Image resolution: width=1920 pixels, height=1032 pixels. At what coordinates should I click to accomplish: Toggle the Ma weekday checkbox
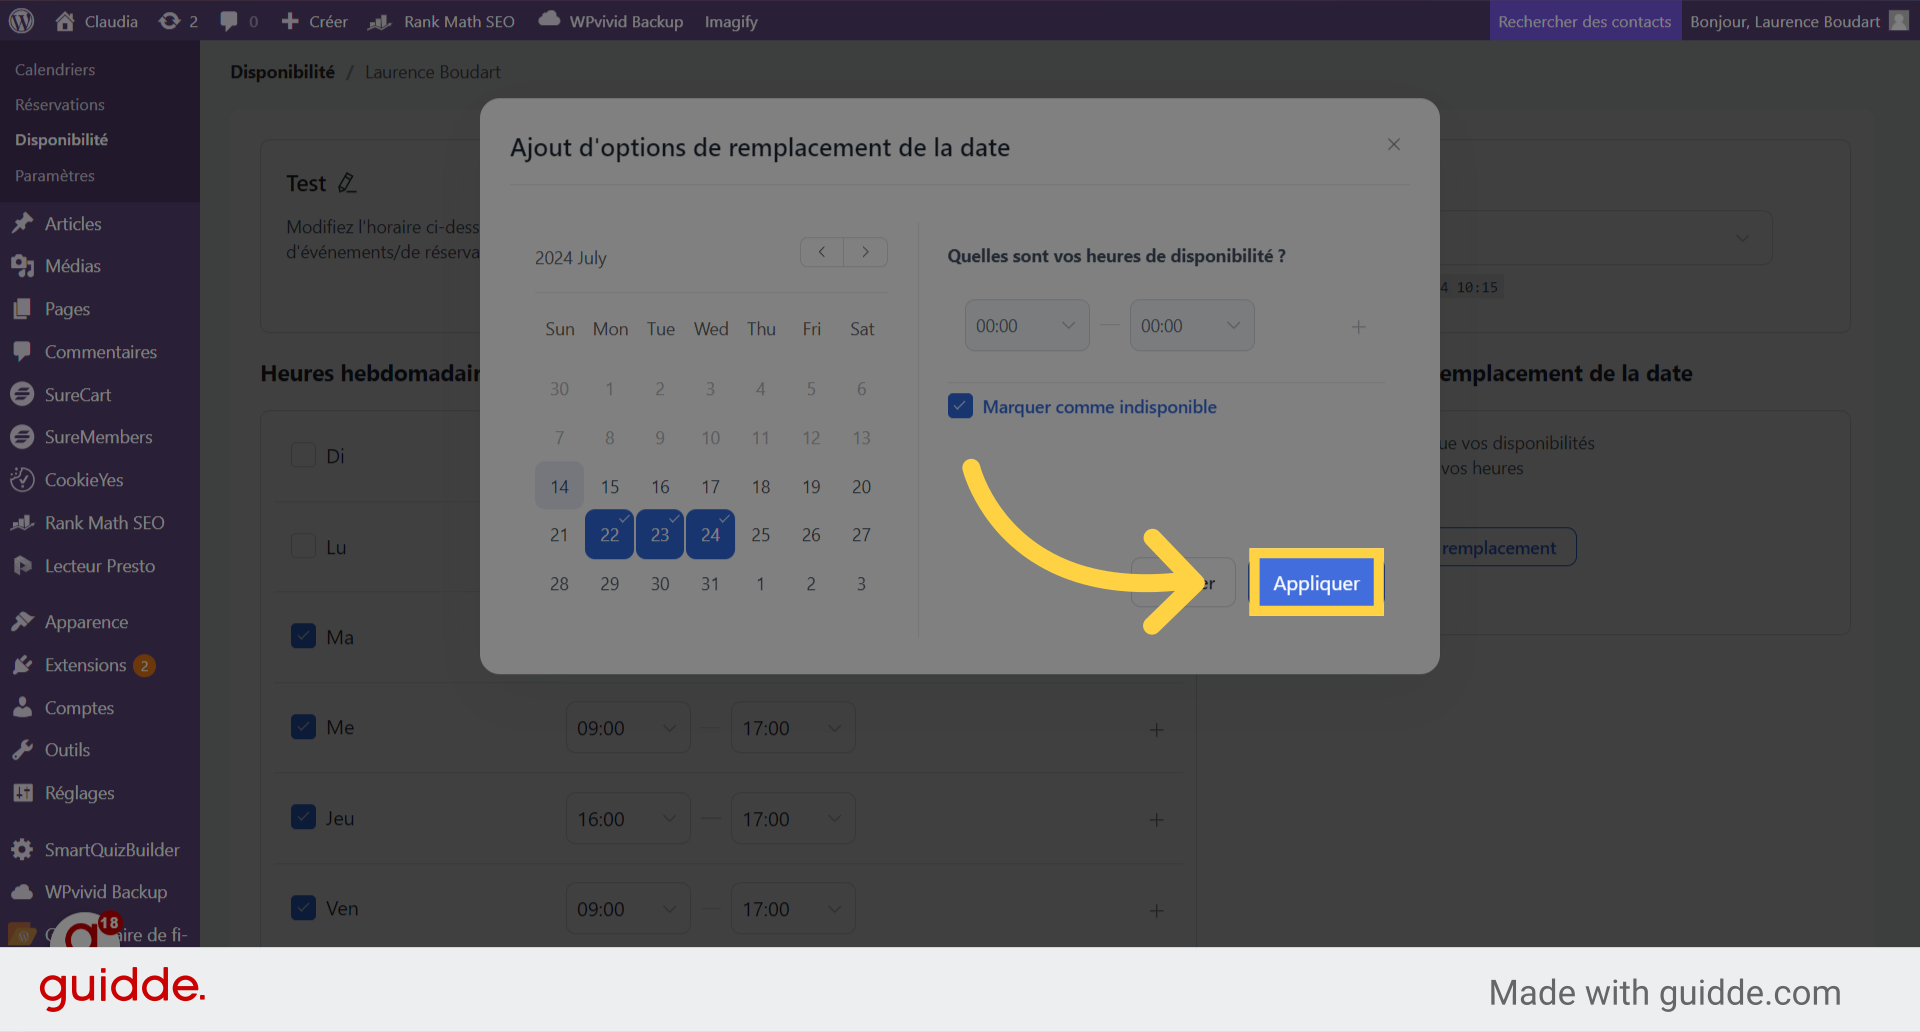point(303,636)
